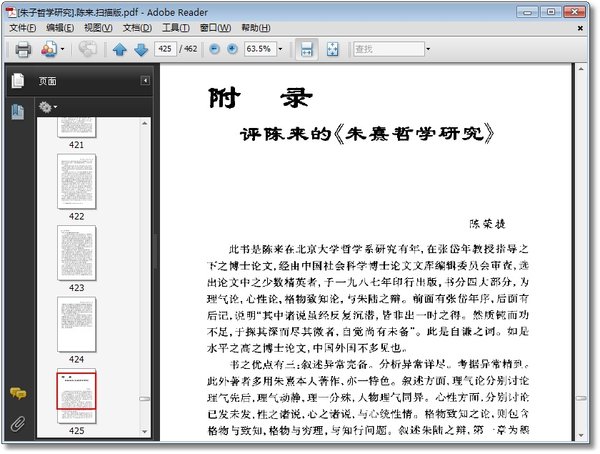600x454 pixels.
Task: Click document view scroll up arrow
Action: click(581, 69)
